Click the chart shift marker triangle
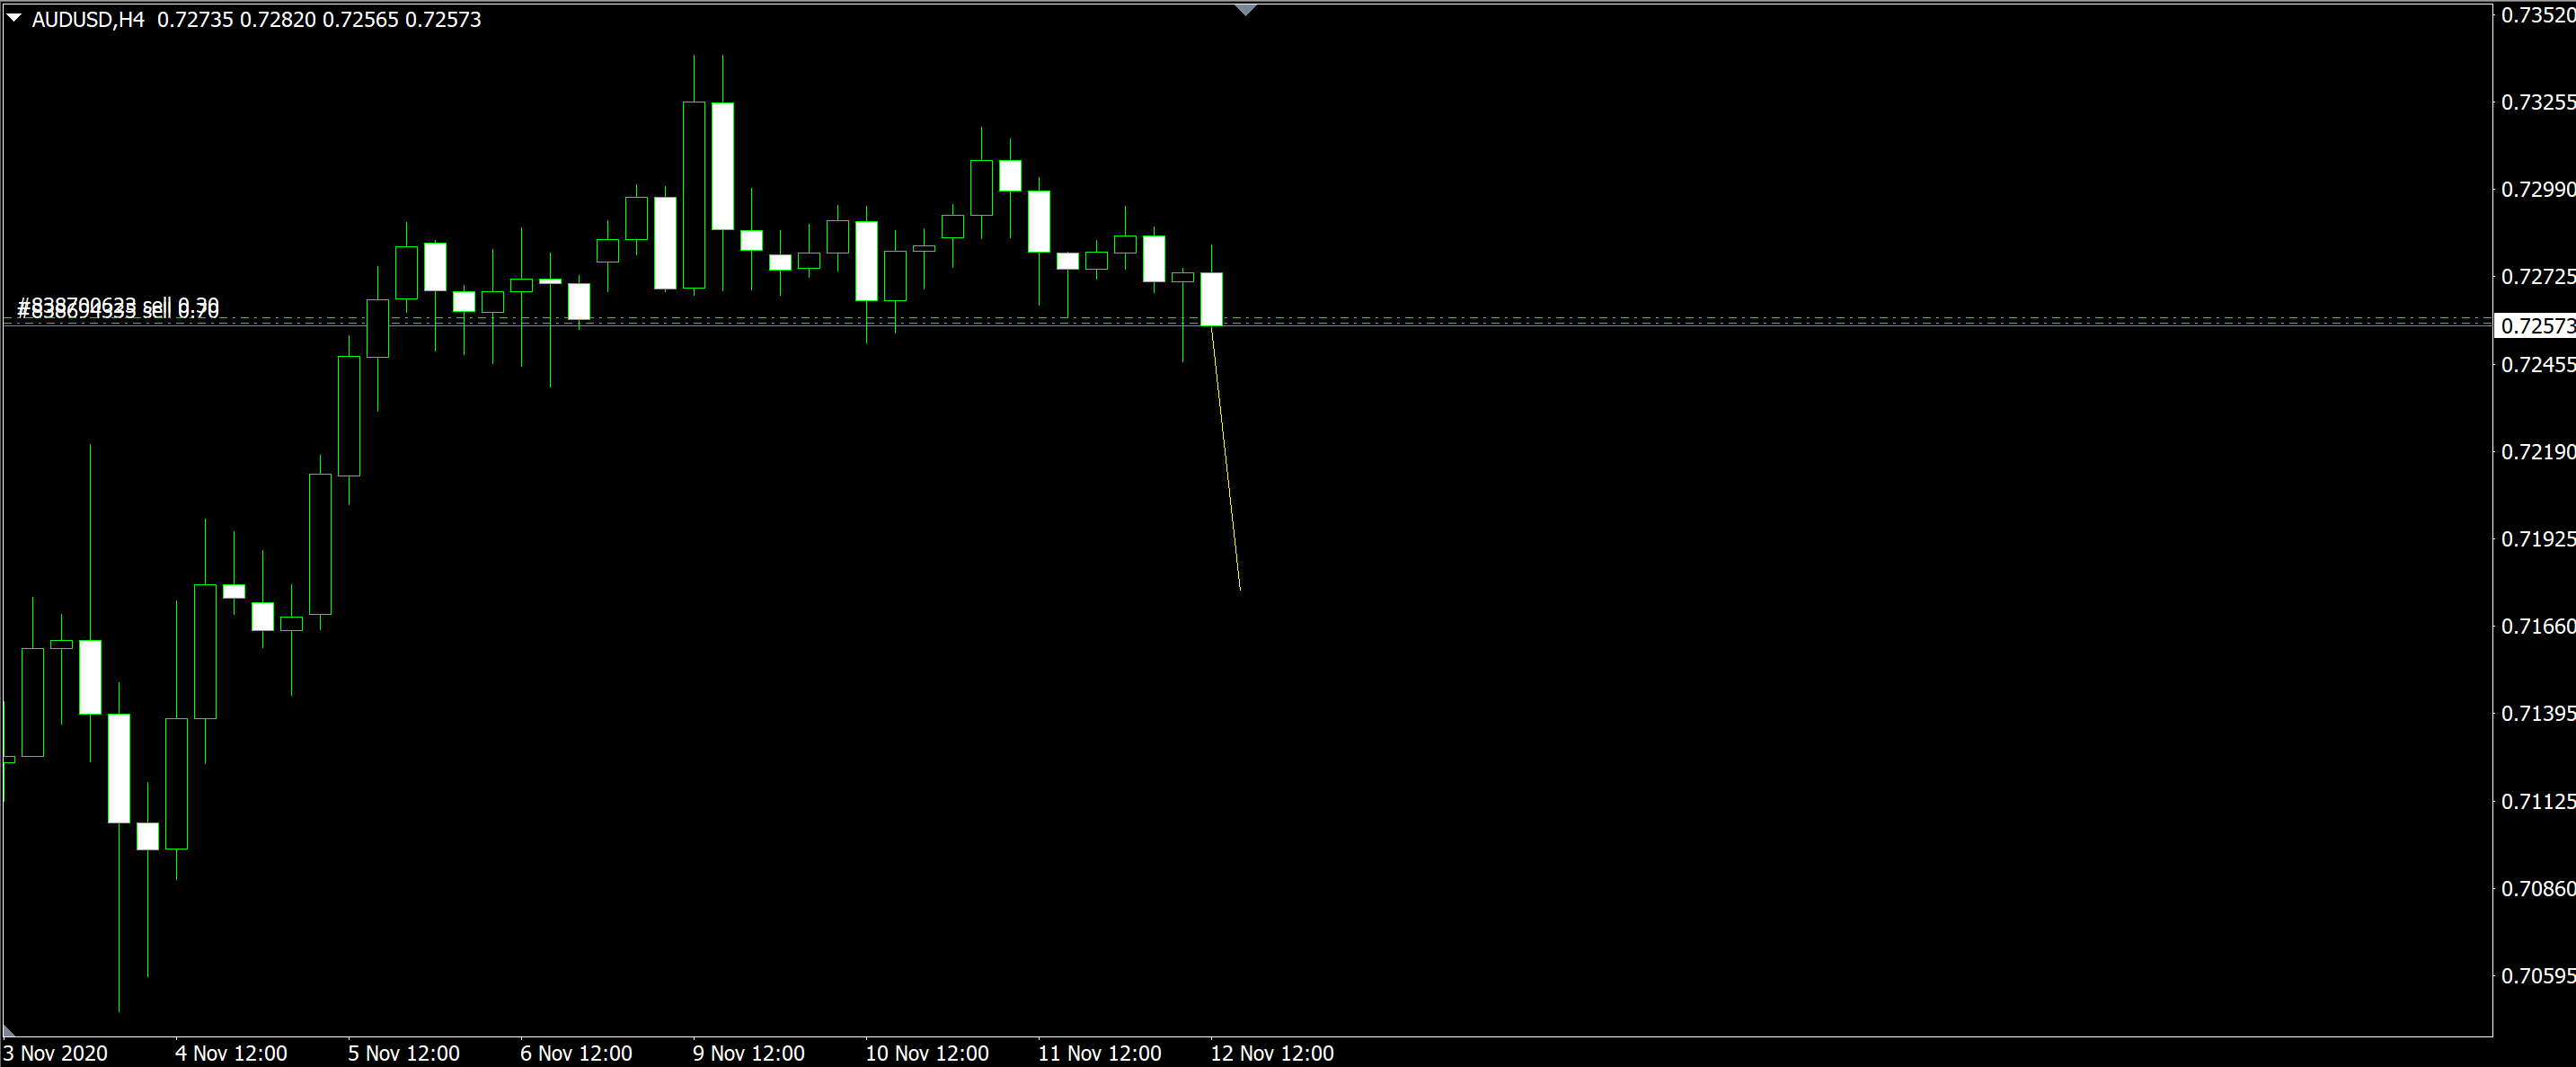Image resolution: width=2576 pixels, height=1067 pixels. point(1245,10)
